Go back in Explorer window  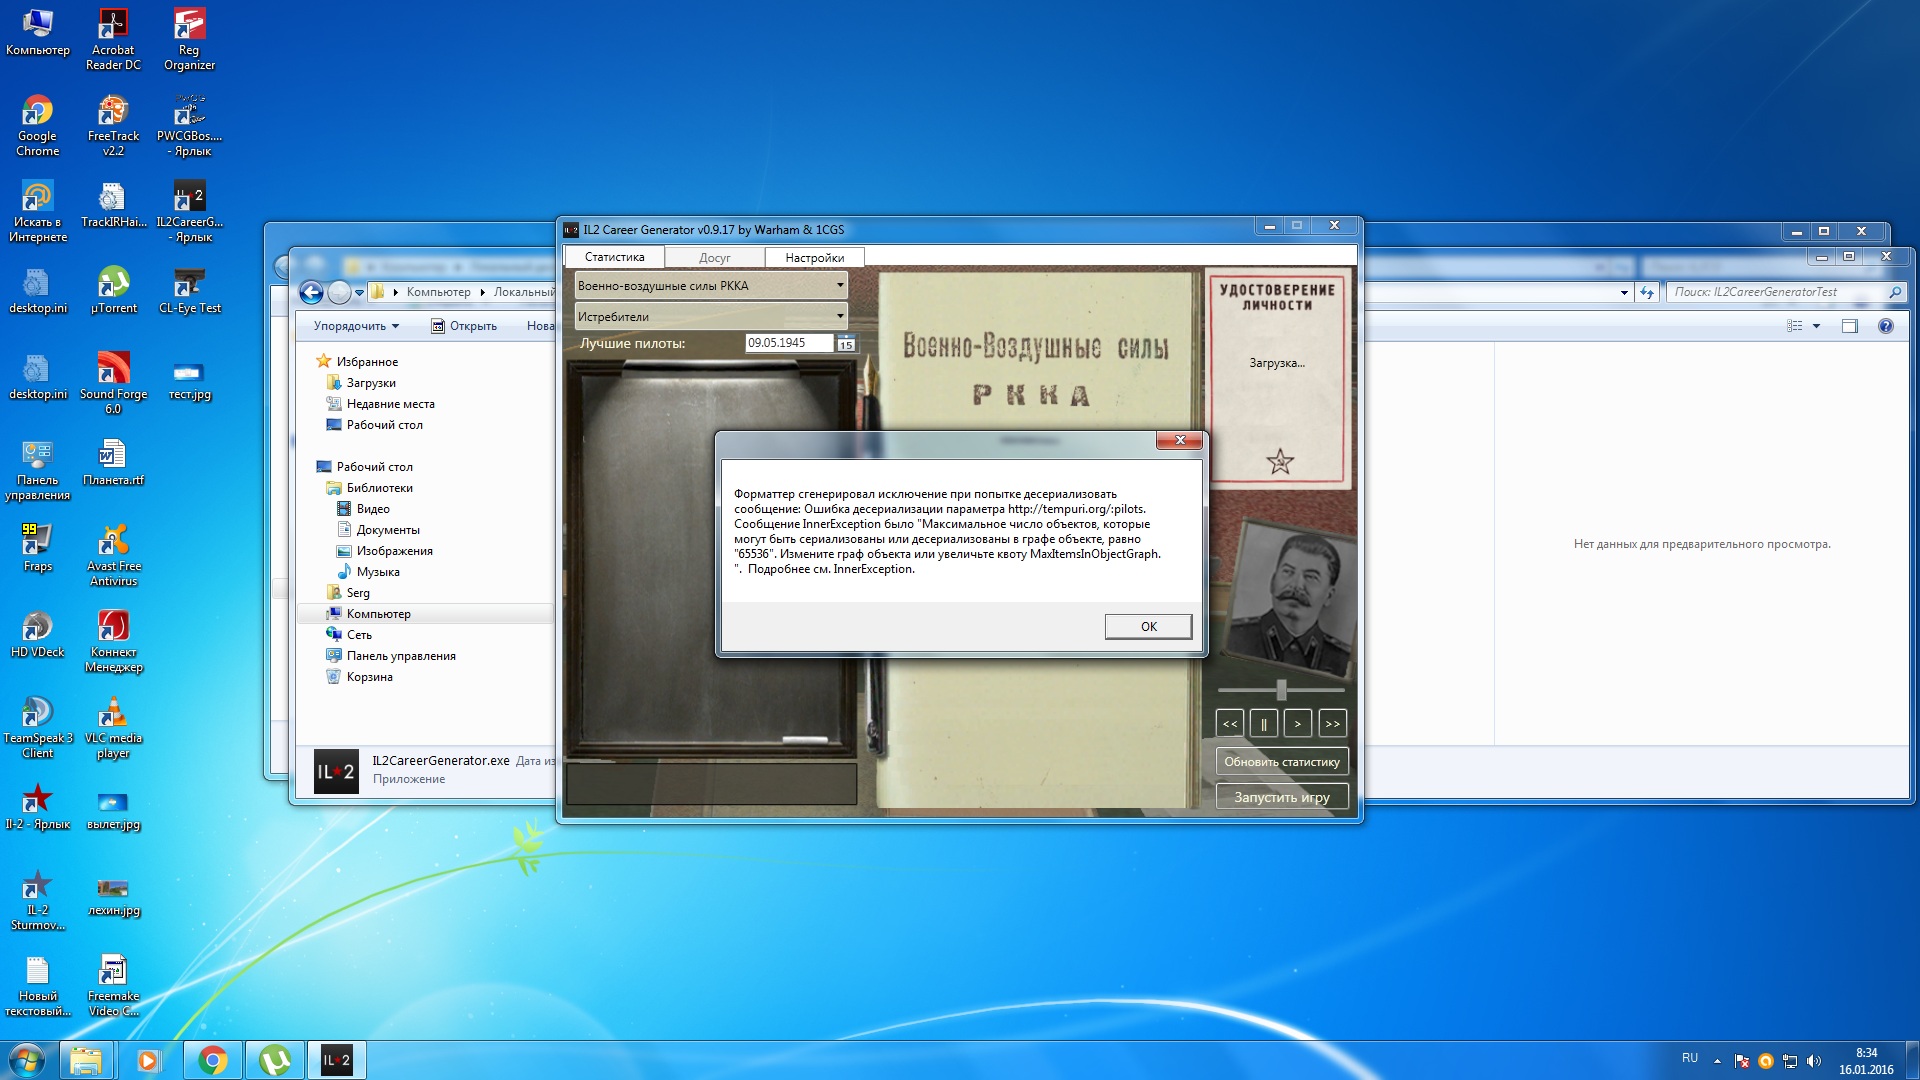pos(311,292)
